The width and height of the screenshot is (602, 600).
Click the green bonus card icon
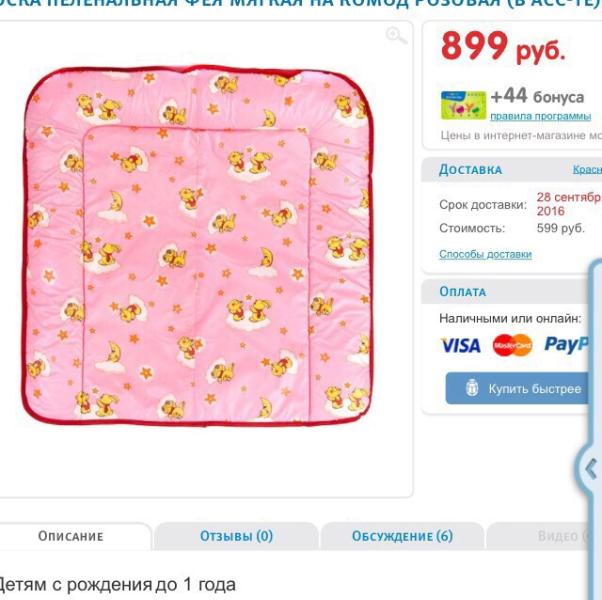[463, 105]
